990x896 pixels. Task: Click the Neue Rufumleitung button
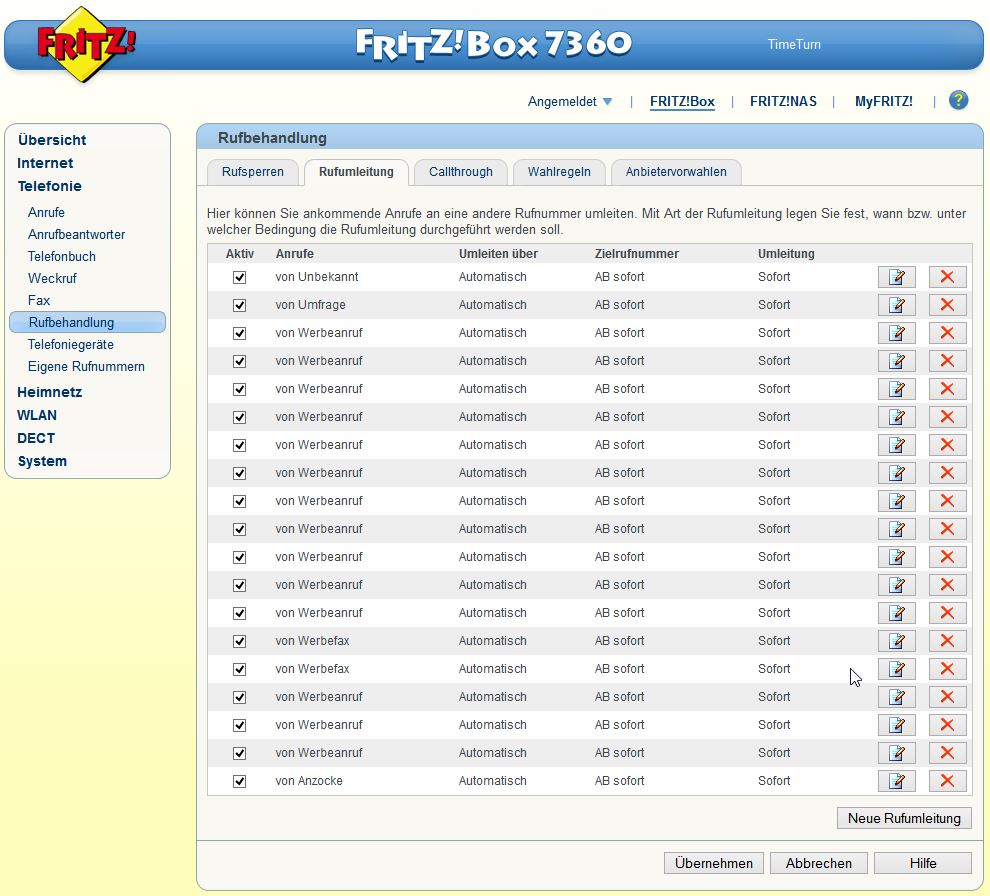904,818
